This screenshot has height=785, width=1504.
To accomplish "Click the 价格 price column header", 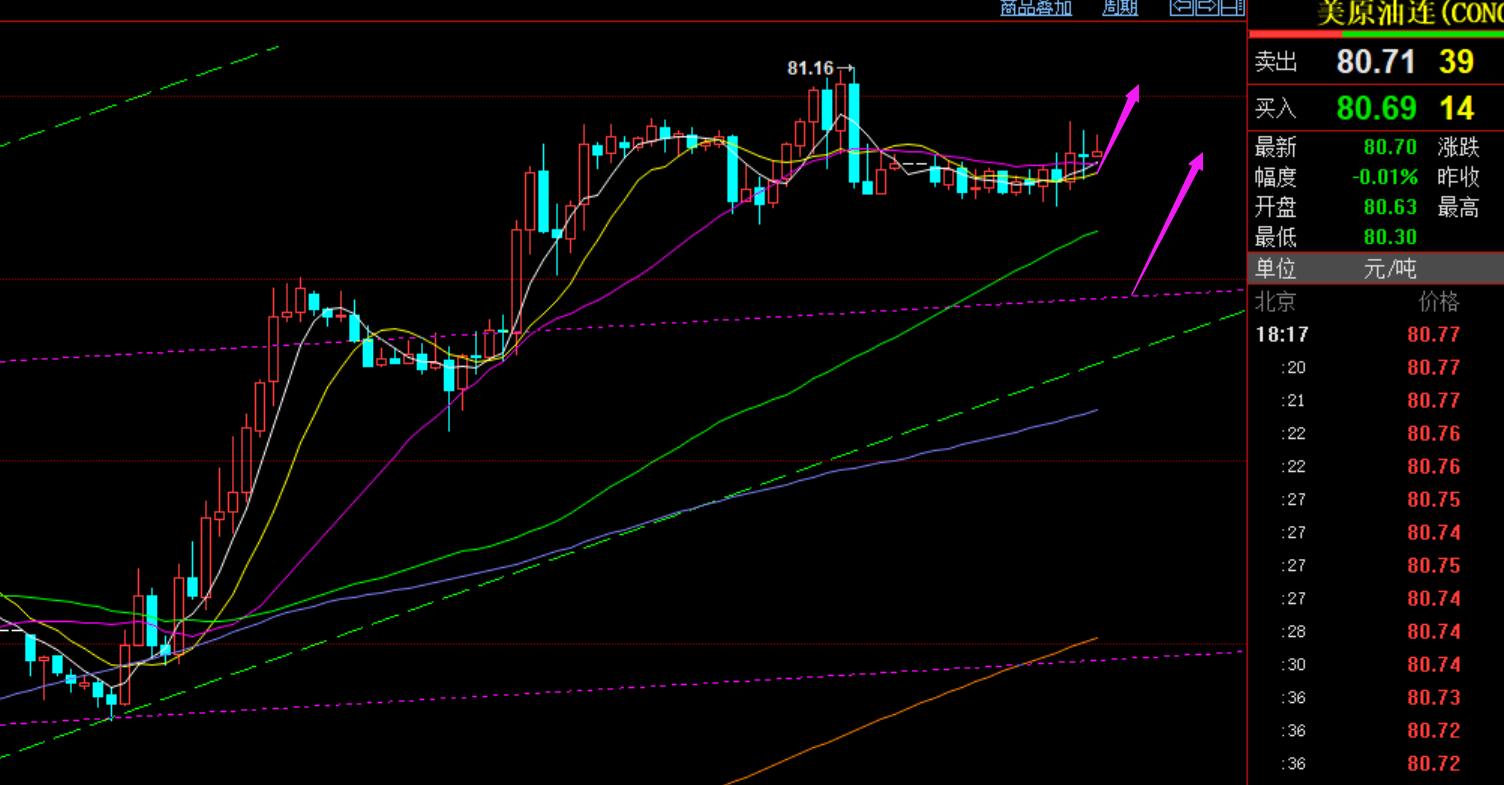I will (x=1439, y=301).
